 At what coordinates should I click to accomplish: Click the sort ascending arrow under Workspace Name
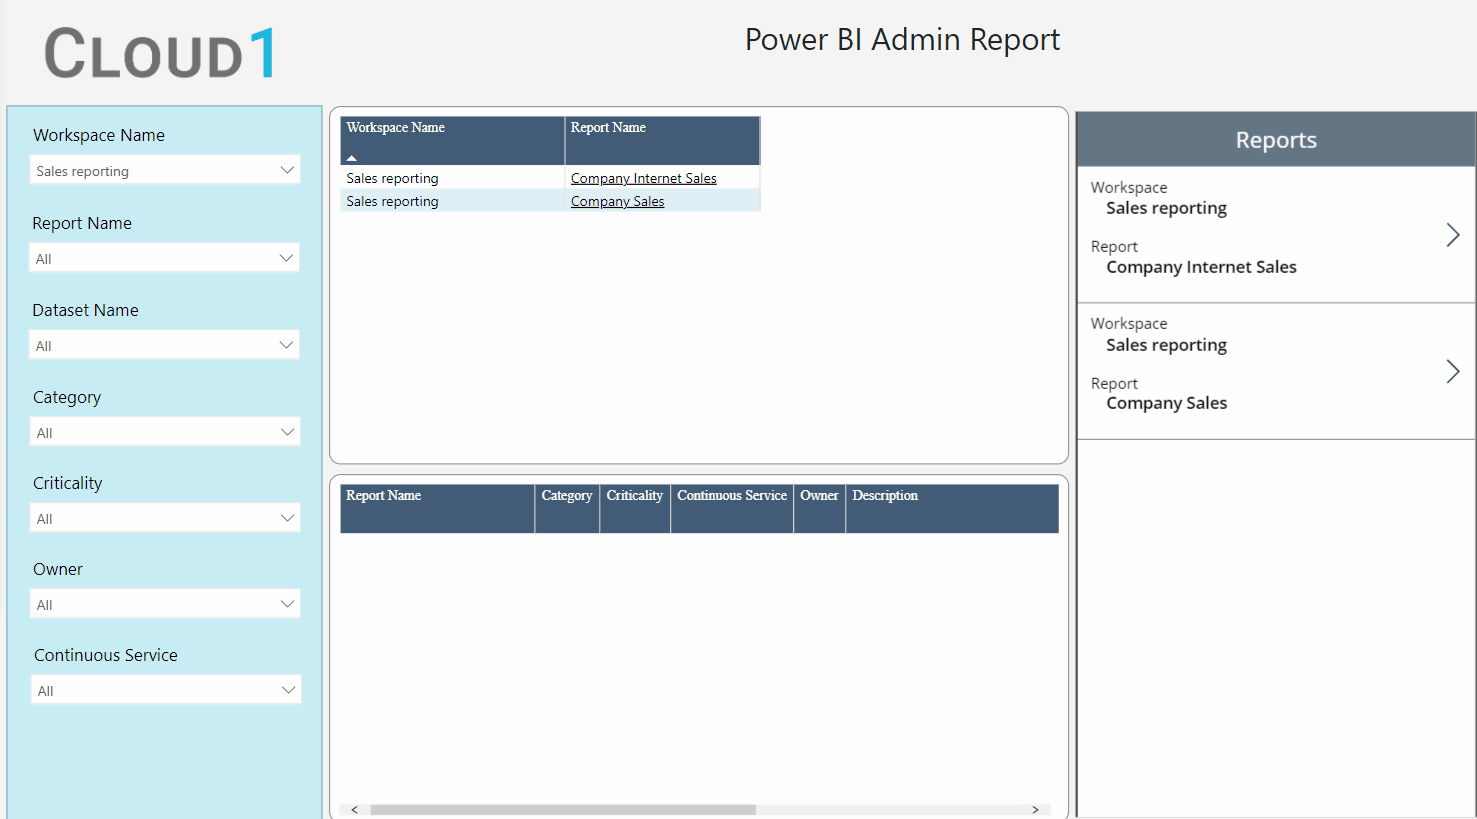352,158
